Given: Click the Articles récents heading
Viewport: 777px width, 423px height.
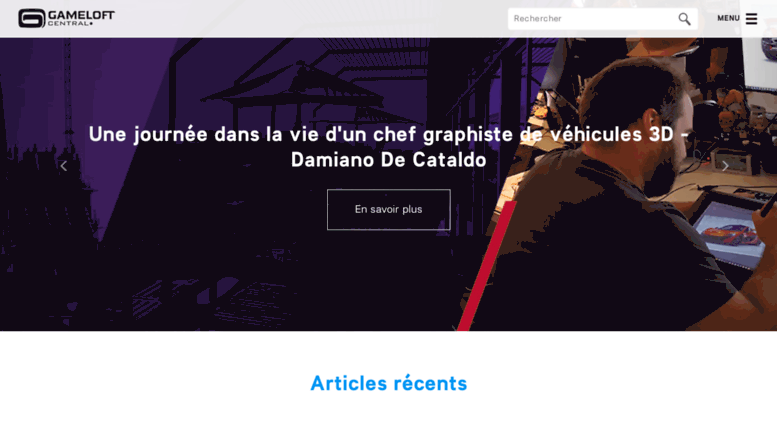Looking at the screenshot, I should click(388, 383).
